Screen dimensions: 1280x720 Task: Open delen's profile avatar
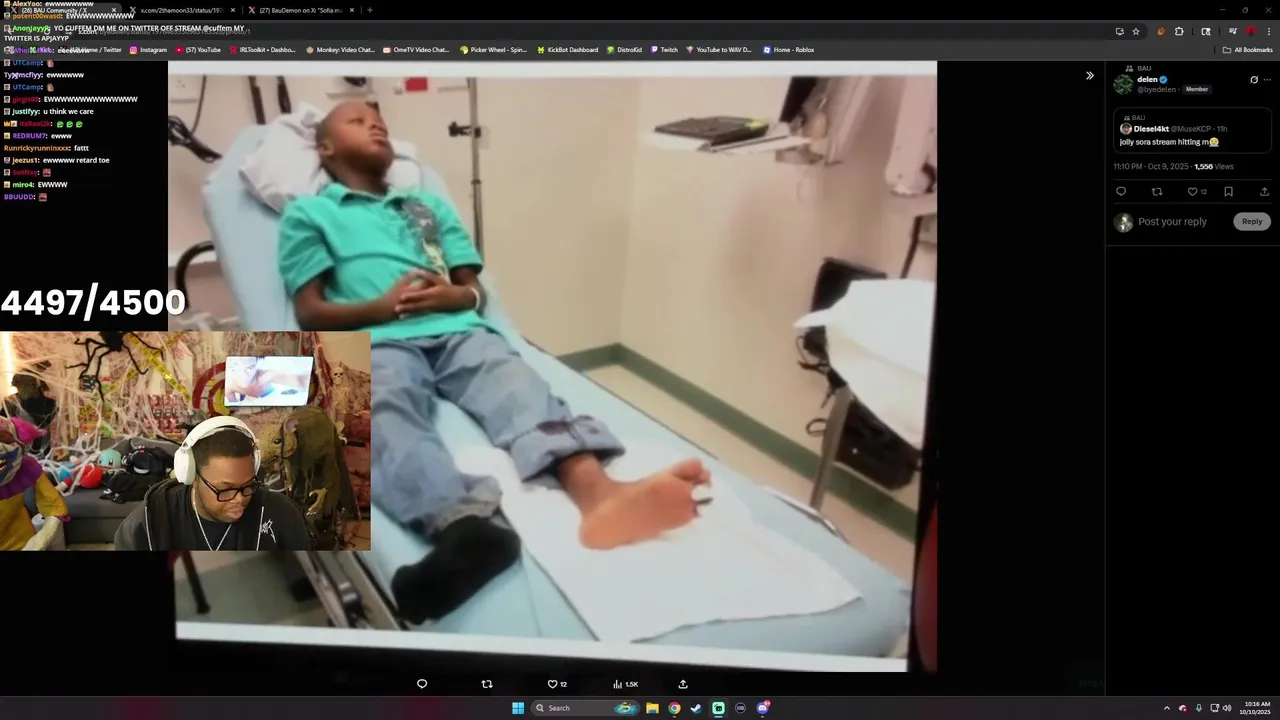tap(1123, 84)
